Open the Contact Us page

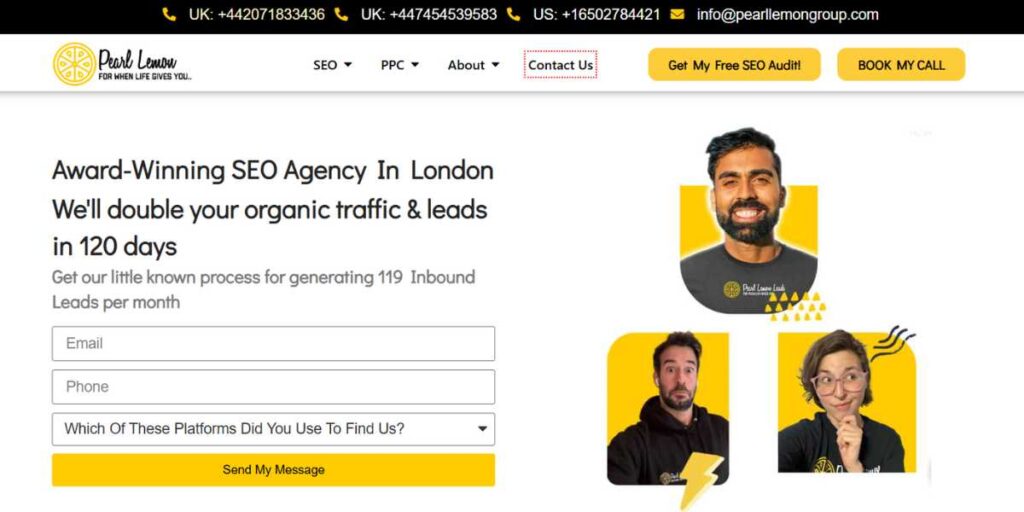pyautogui.click(x=560, y=65)
